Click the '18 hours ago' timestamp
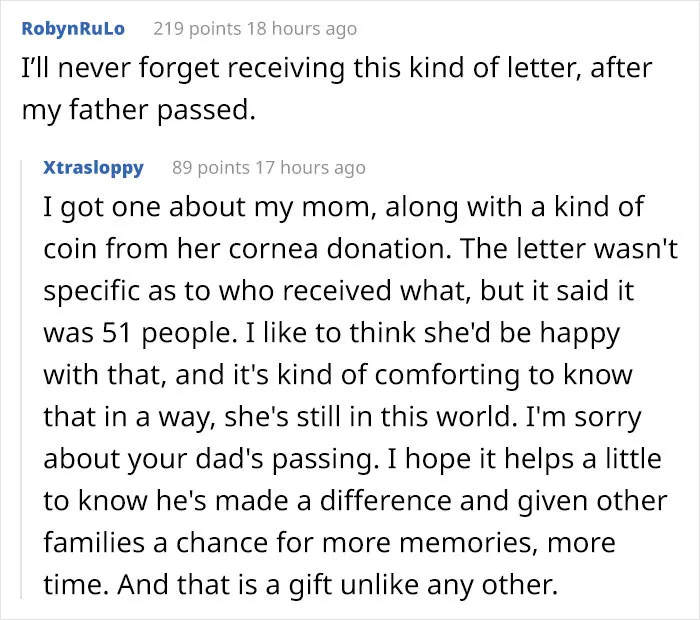 pyautogui.click(x=302, y=29)
